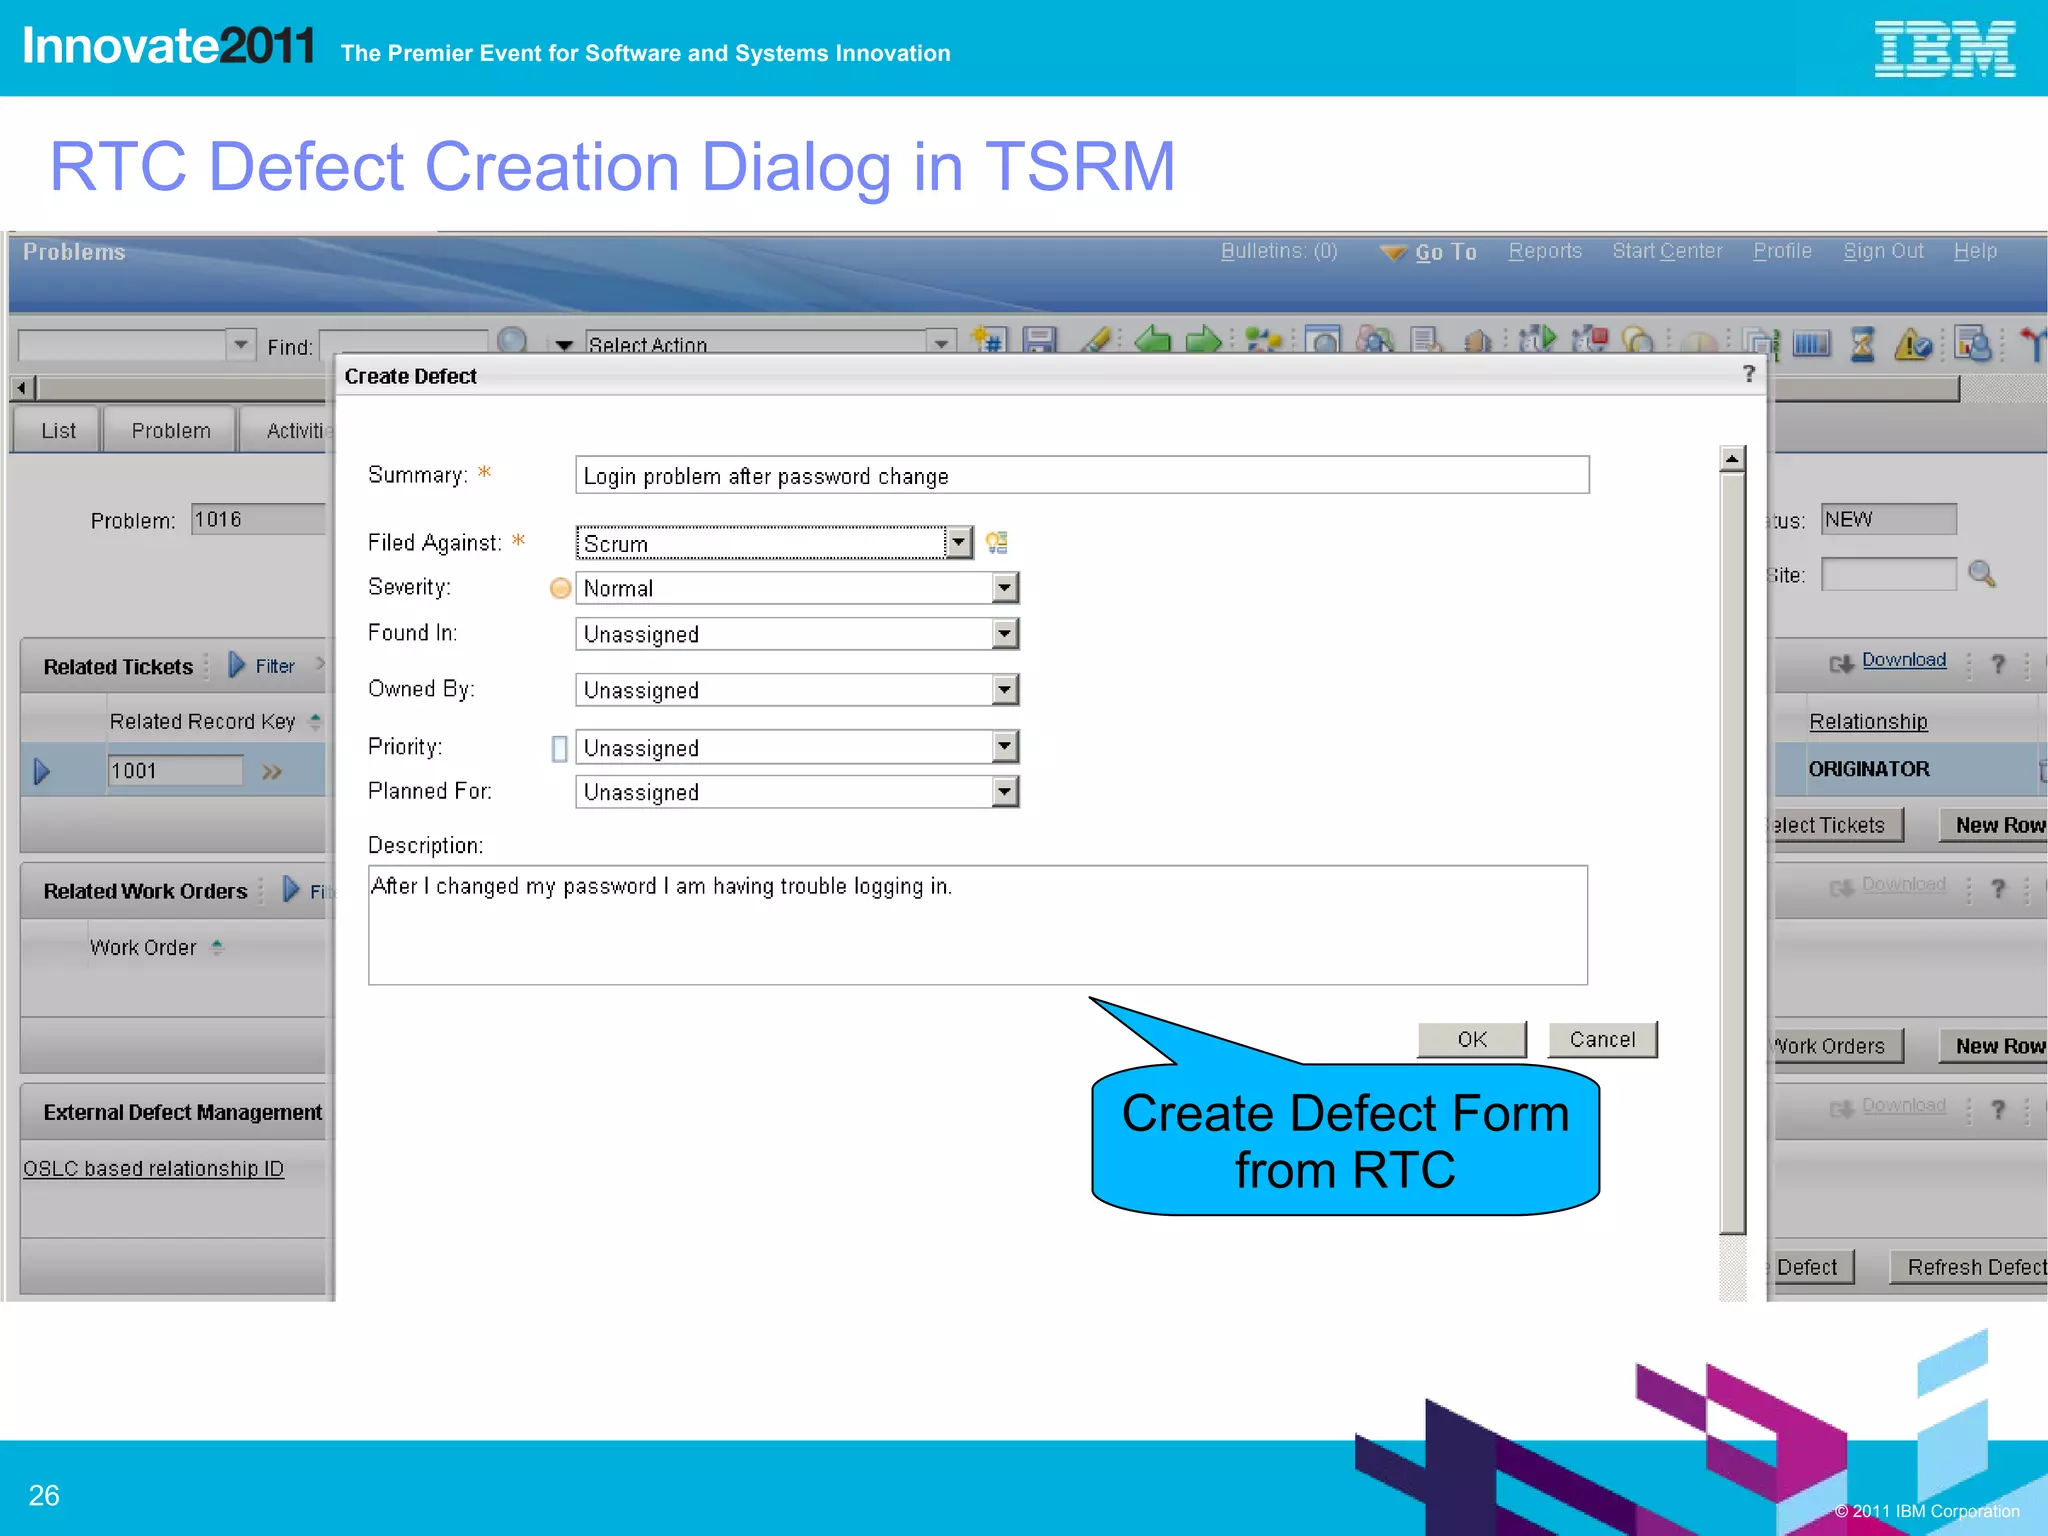The height and width of the screenshot is (1536, 2048).
Task: Click the Related Work Orders help question mark
Action: (x=1998, y=889)
